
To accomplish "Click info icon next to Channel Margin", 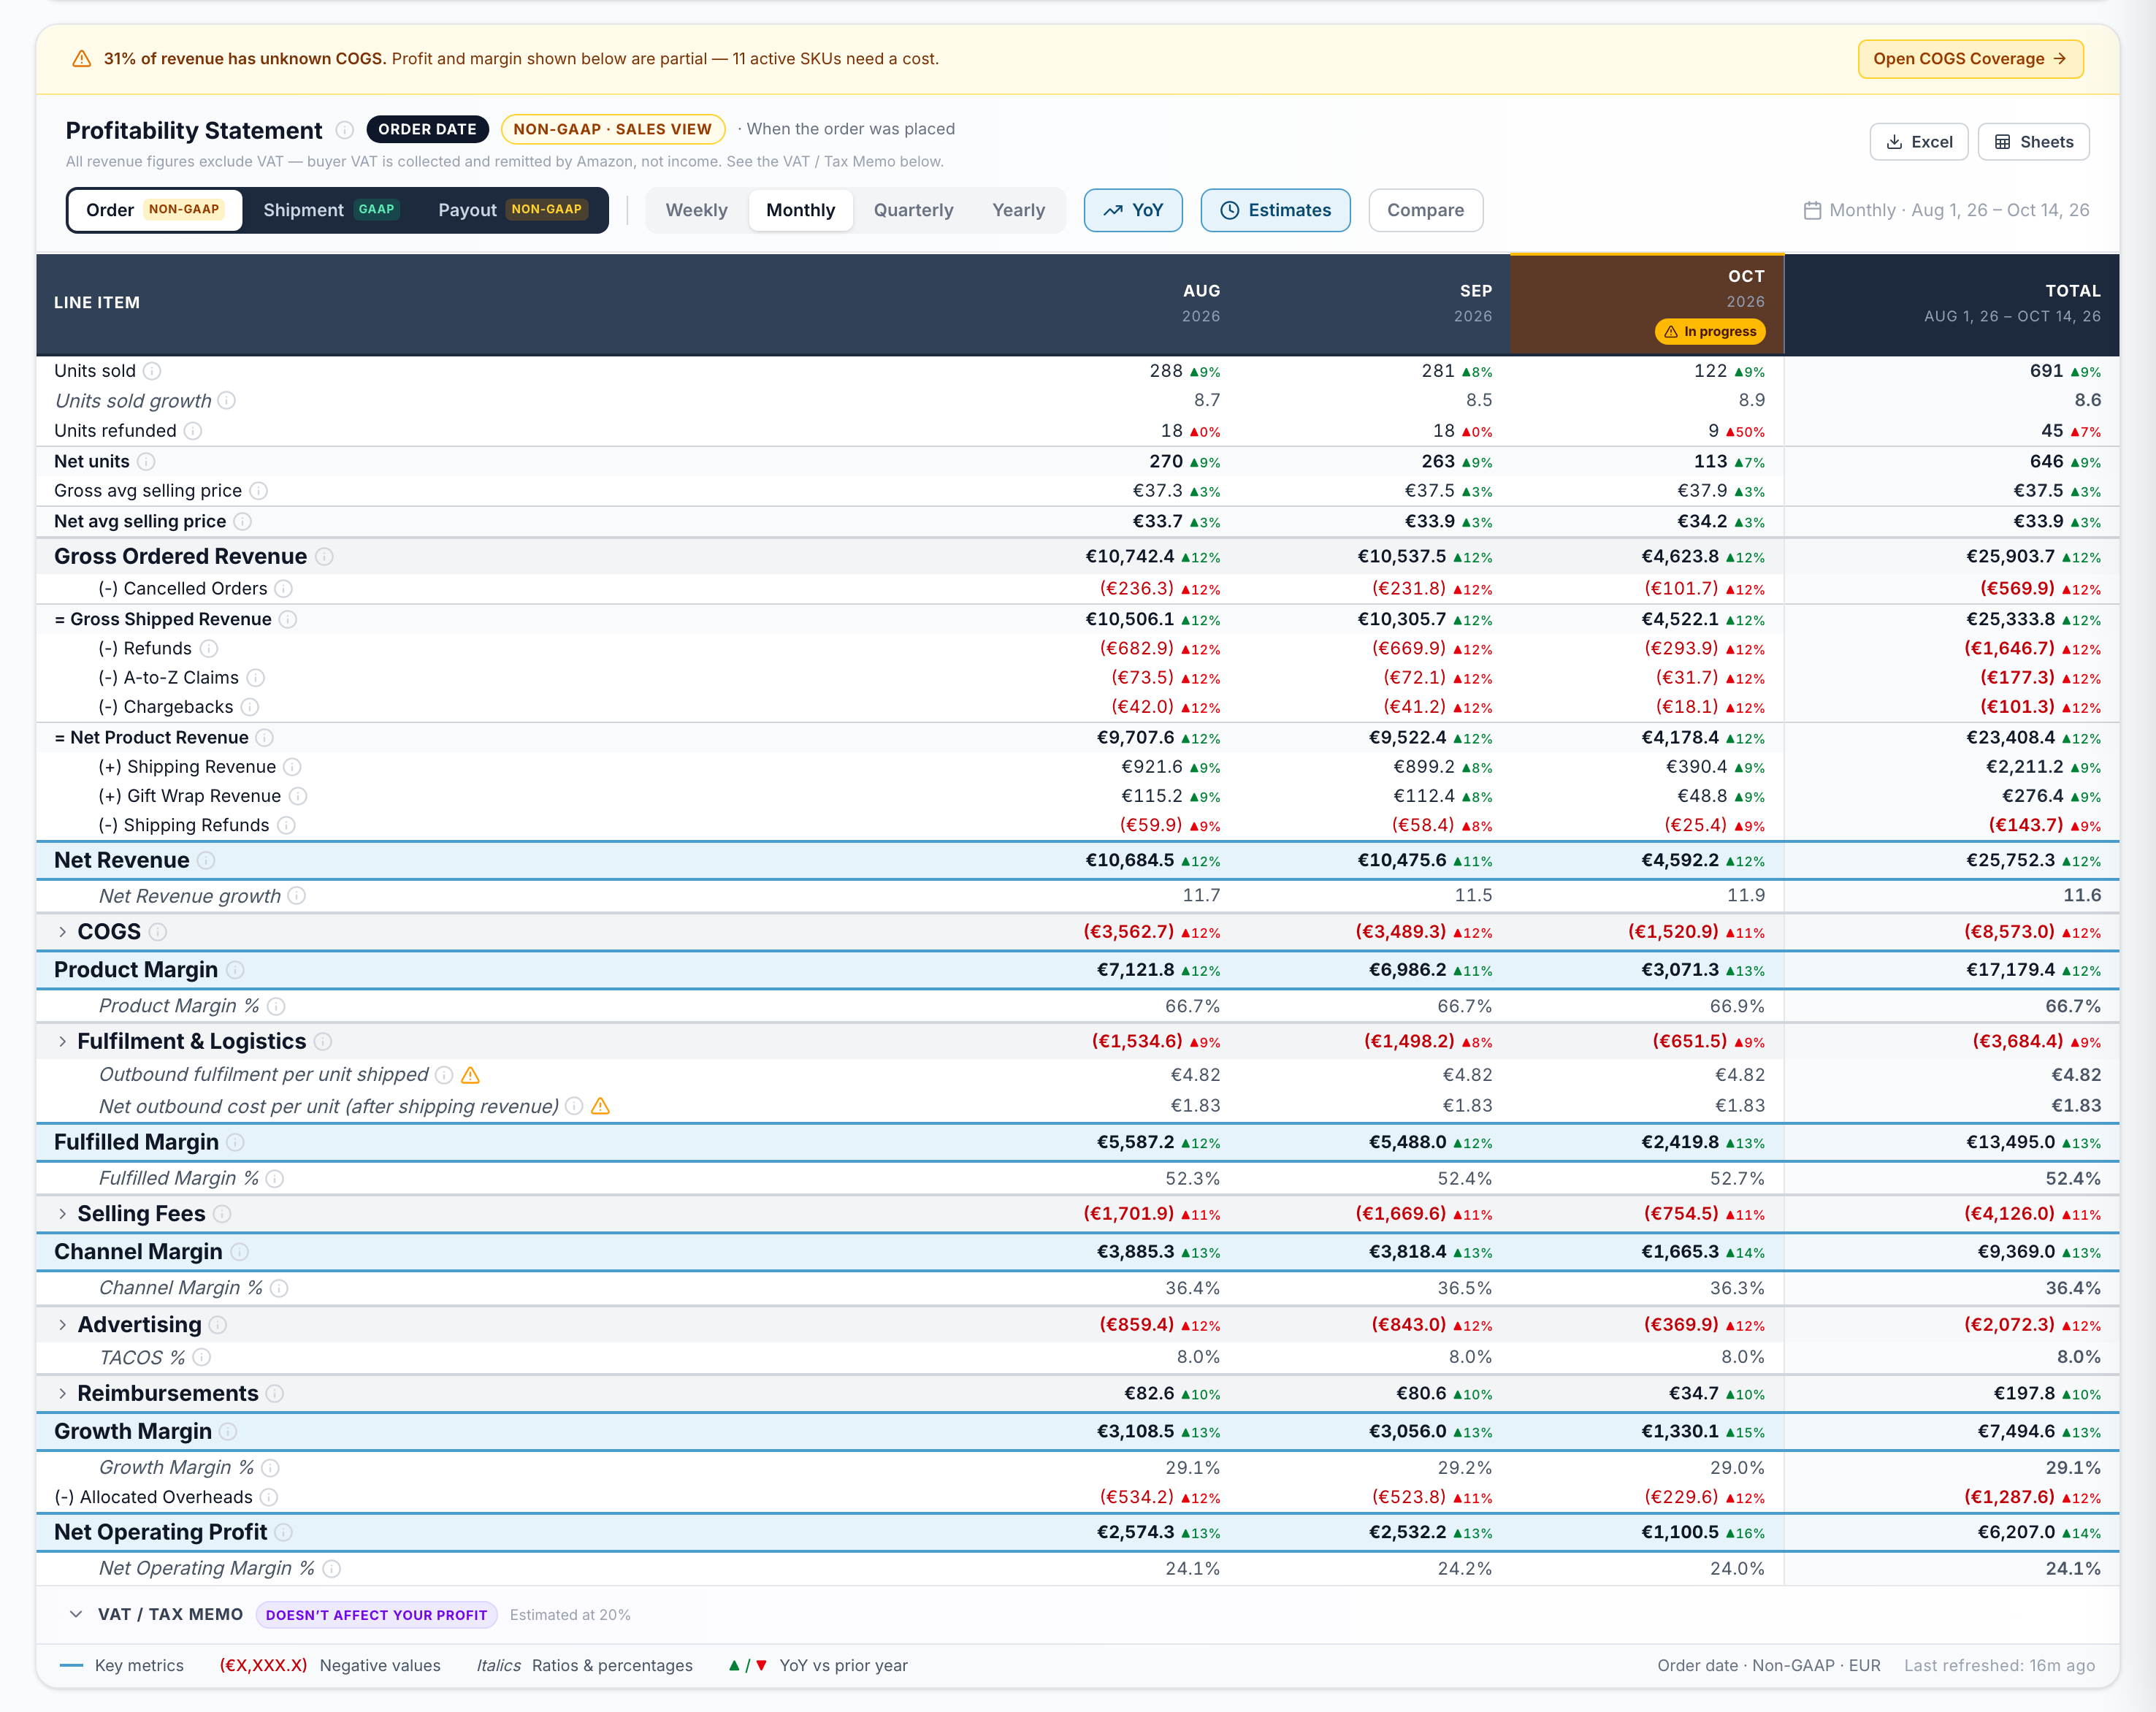I will pyautogui.click(x=240, y=1252).
